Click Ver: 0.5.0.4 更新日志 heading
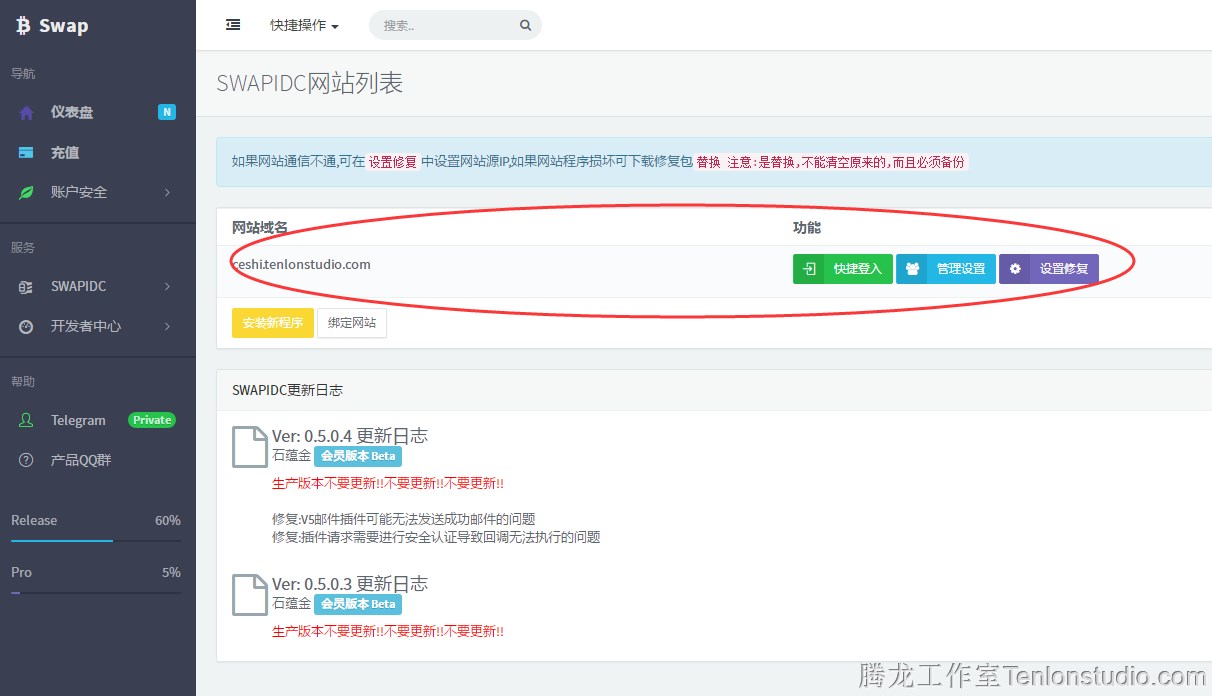The image size is (1212, 696). pos(350,436)
